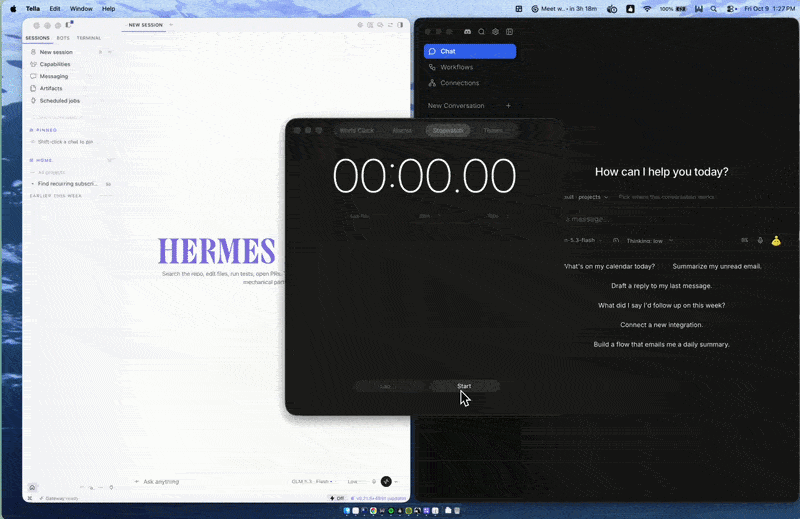The width and height of the screenshot is (800, 519).
Task: Open the projects dropdown above the message box
Action: [586, 197]
